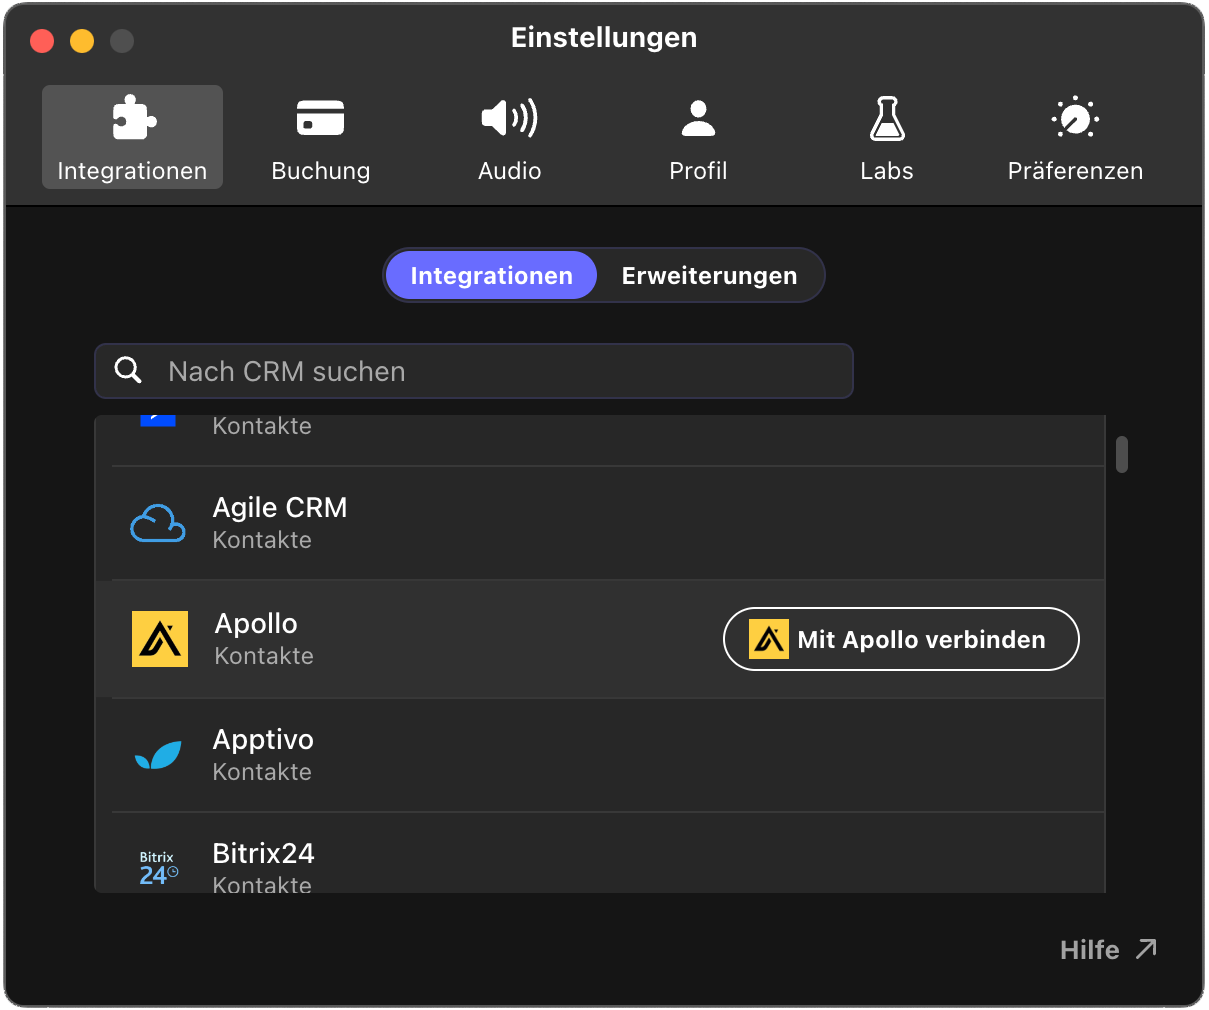Viewport: 1209px width, 1010px height.
Task: Click Kontakte under Agile CRM
Action: (x=262, y=540)
